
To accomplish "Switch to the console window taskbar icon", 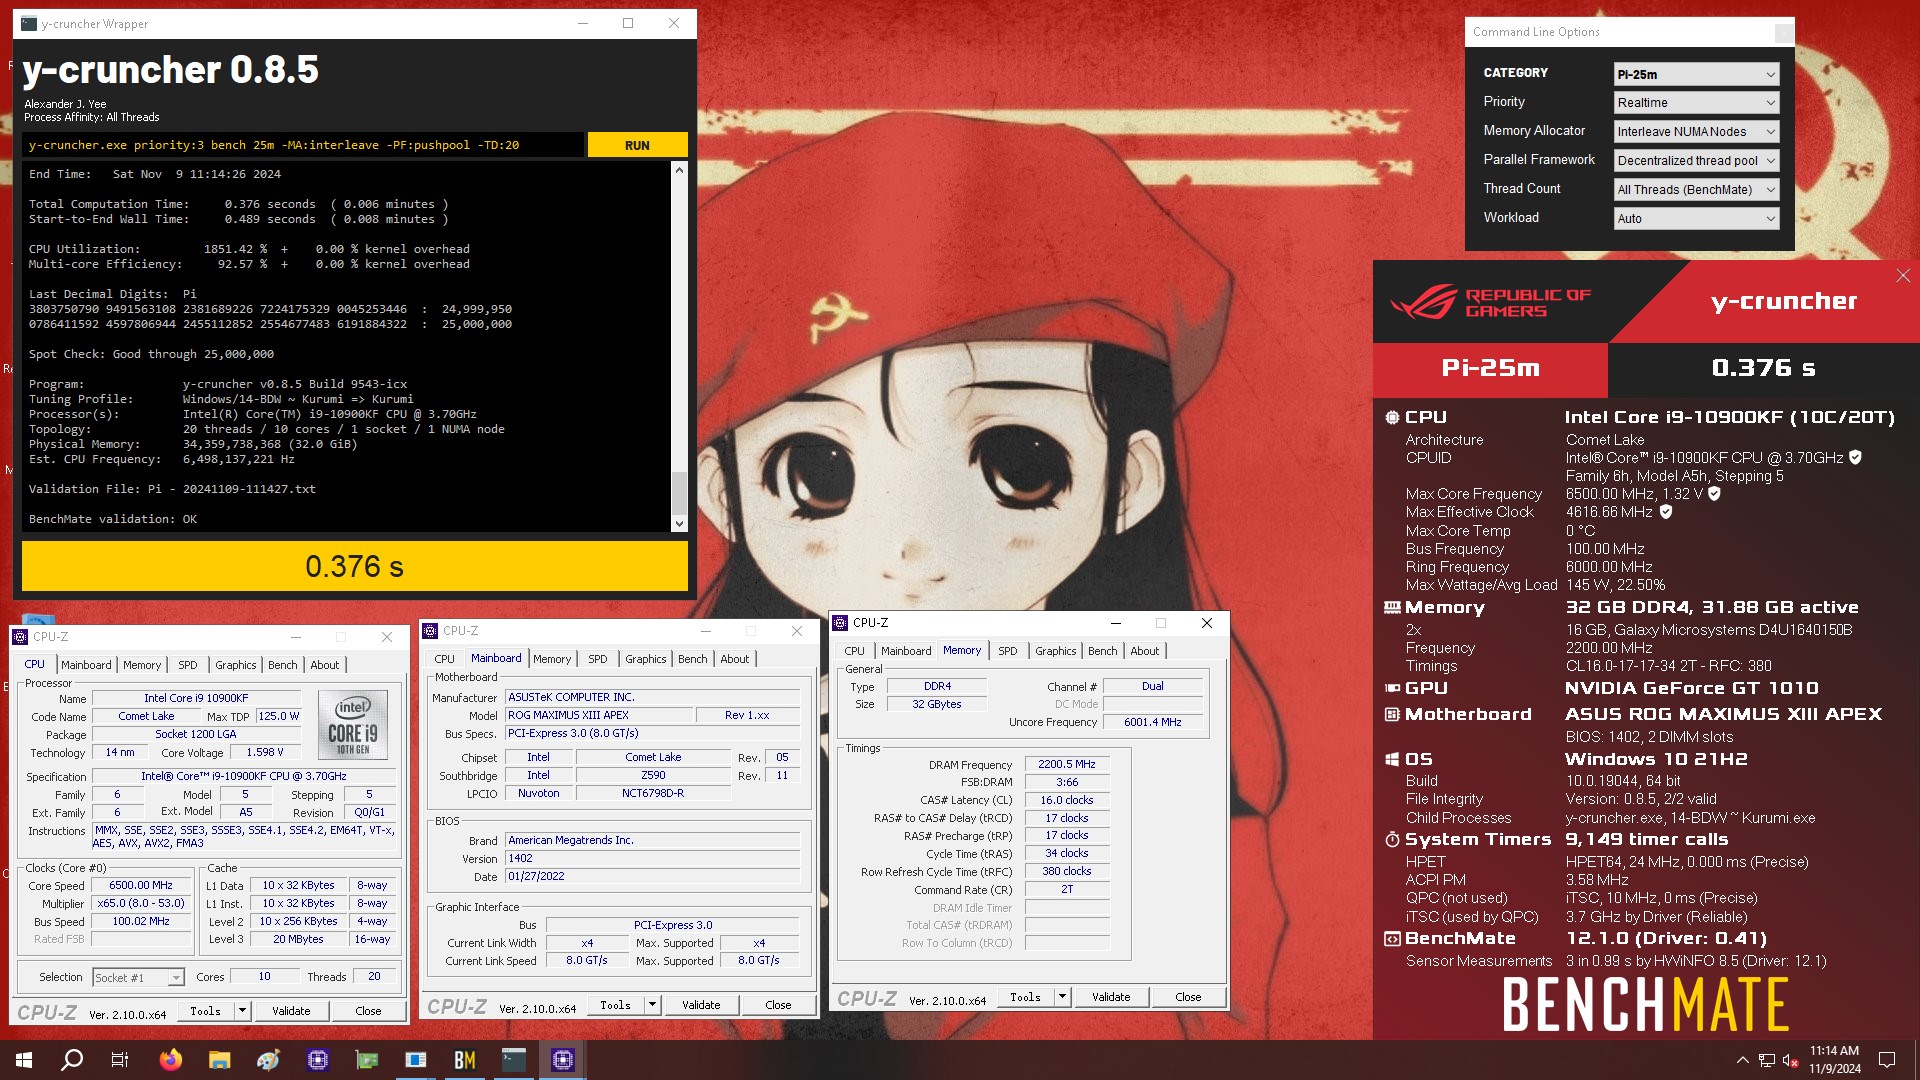I will (x=514, y=1060).
